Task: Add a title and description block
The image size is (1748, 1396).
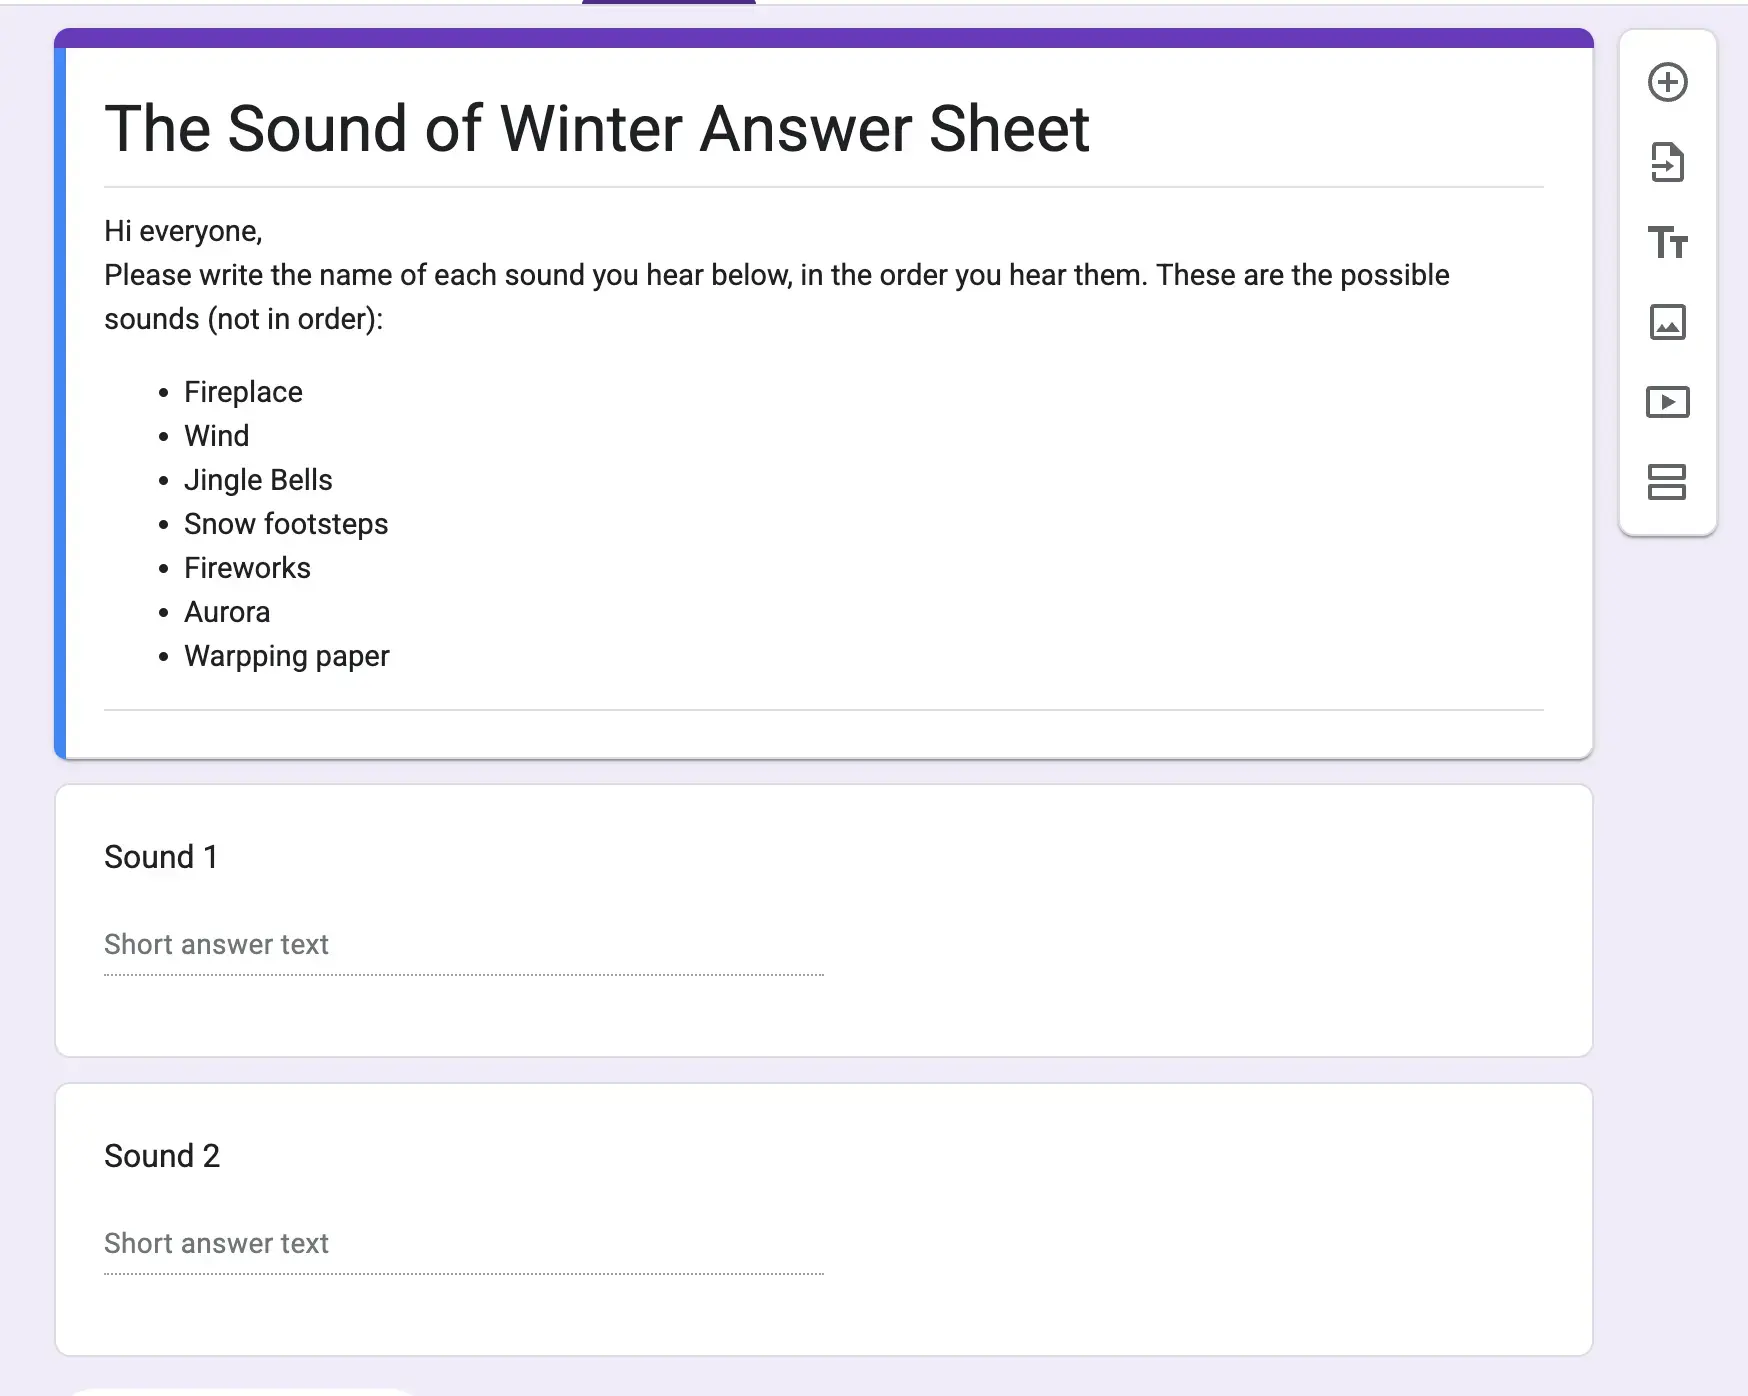Action: click(1667, 242)
